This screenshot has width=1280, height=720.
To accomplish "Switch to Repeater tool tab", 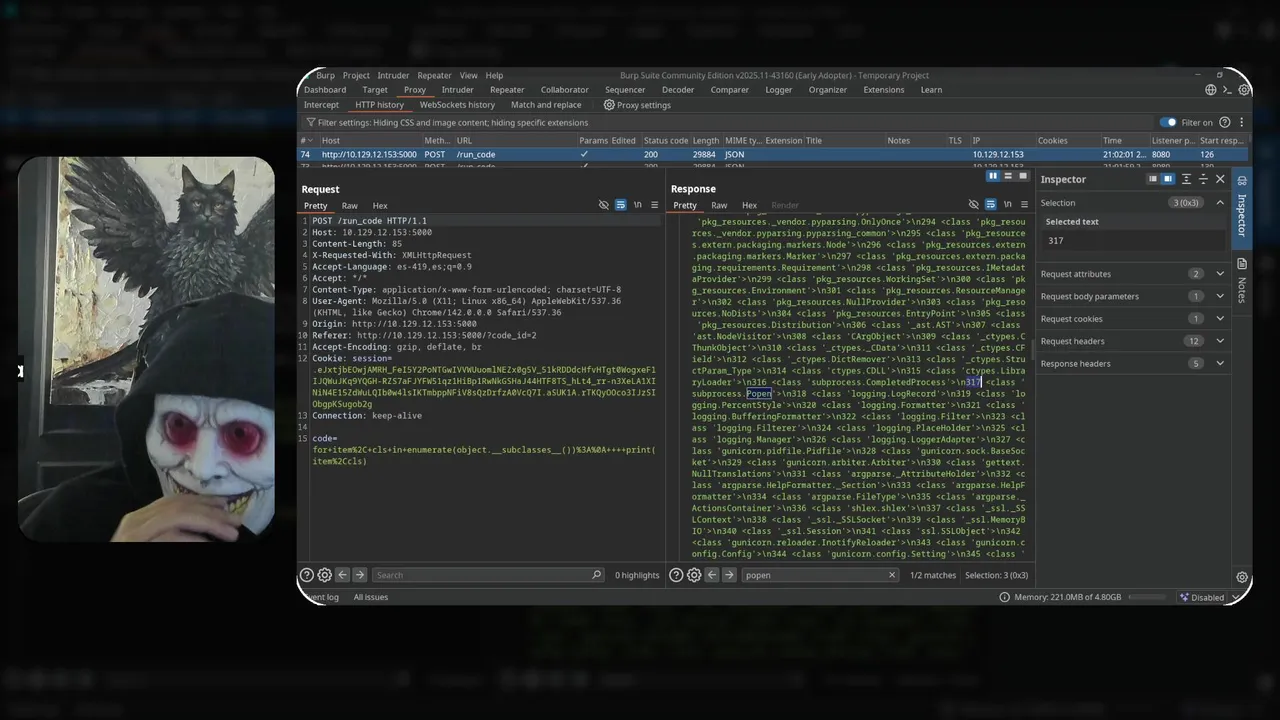I will (x=507, y=90).
